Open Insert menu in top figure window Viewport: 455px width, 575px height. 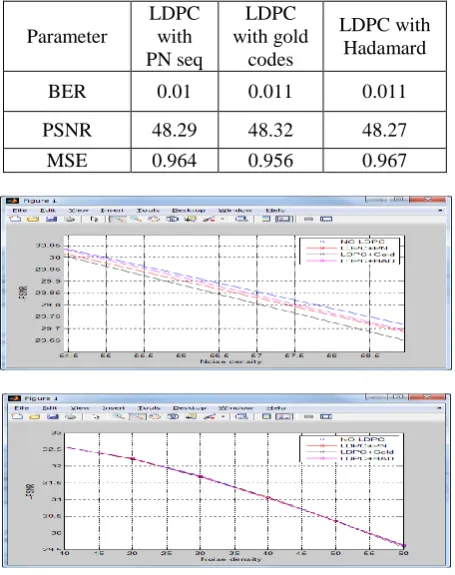click(x=112, y=210)
